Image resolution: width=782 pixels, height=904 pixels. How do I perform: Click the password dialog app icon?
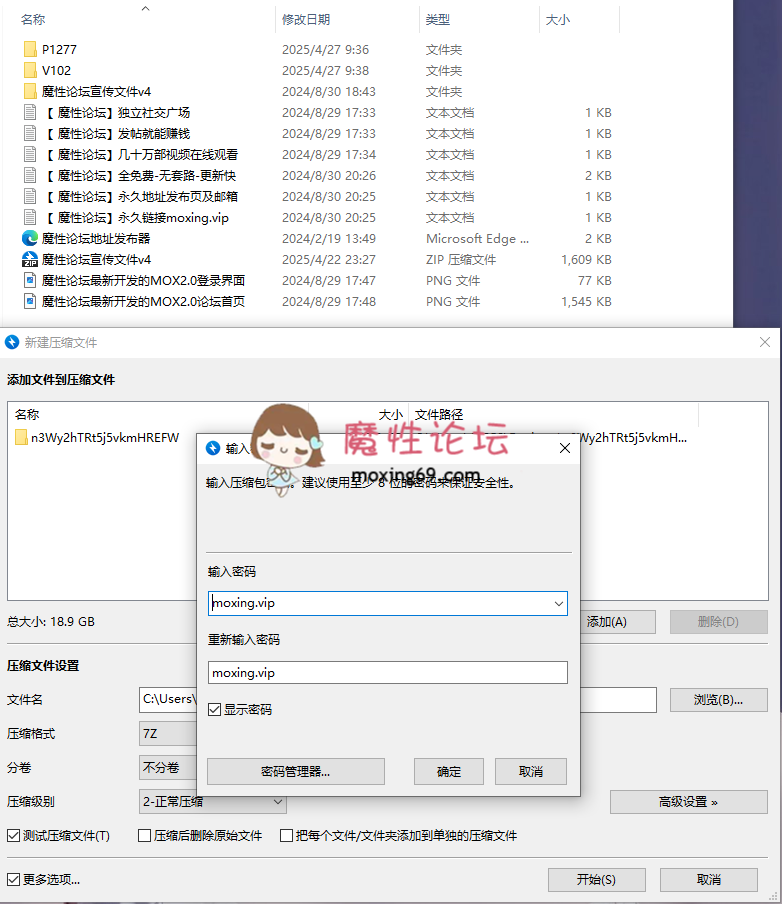pyautogui.click(x=213, y=448)
